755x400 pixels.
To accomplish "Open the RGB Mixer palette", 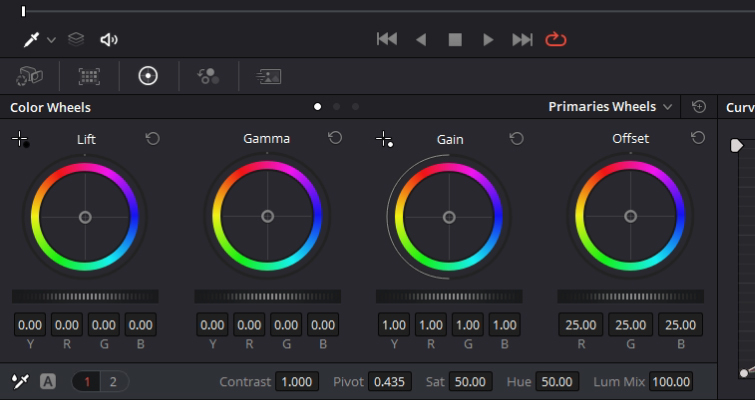I will pyautogui.click(x=208, y=76).
